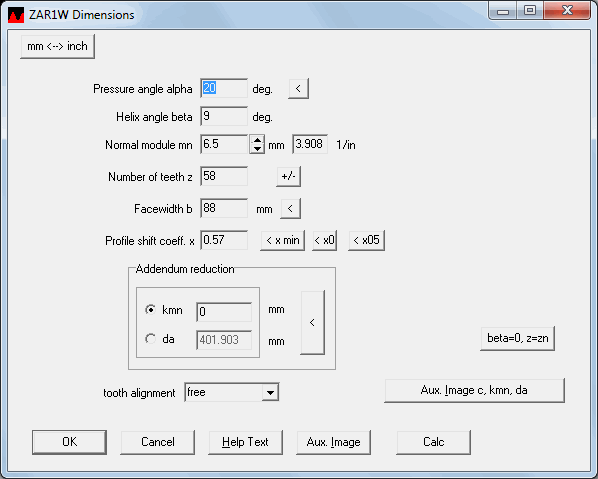Open Aux. Image c, kmn, da
The height and width of the screenshot is (479, 598).
click(474, 391)
